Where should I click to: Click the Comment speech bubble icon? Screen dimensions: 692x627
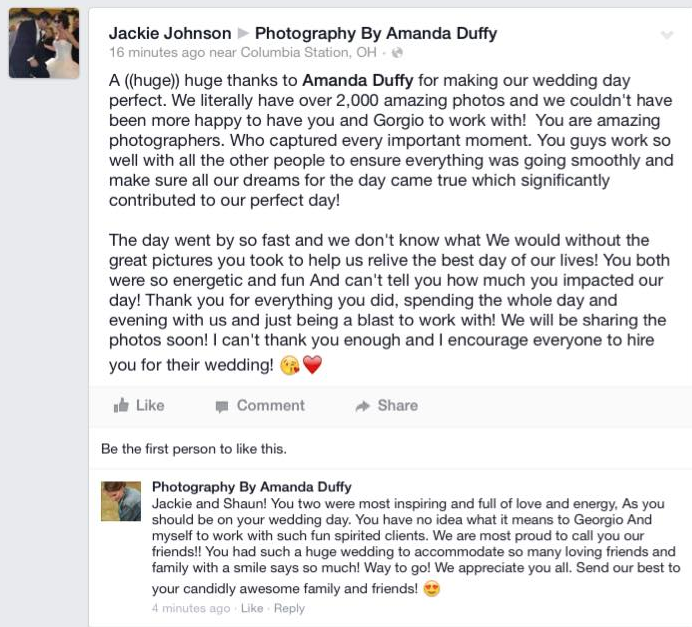tap(222, 406)
